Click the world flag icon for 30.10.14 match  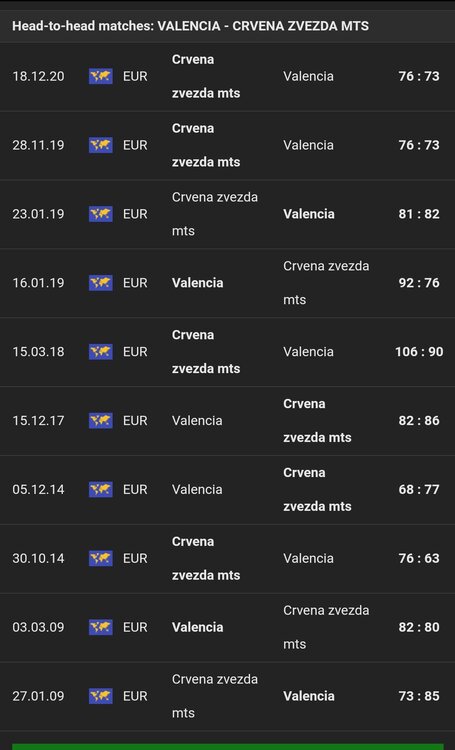pos(100,558)
